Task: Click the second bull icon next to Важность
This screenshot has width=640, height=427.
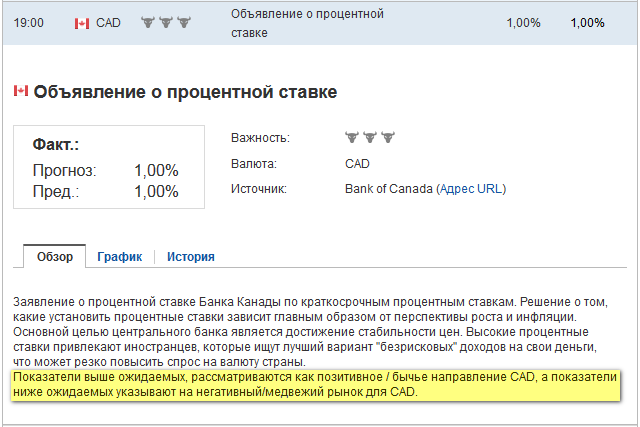Action: 368,137
